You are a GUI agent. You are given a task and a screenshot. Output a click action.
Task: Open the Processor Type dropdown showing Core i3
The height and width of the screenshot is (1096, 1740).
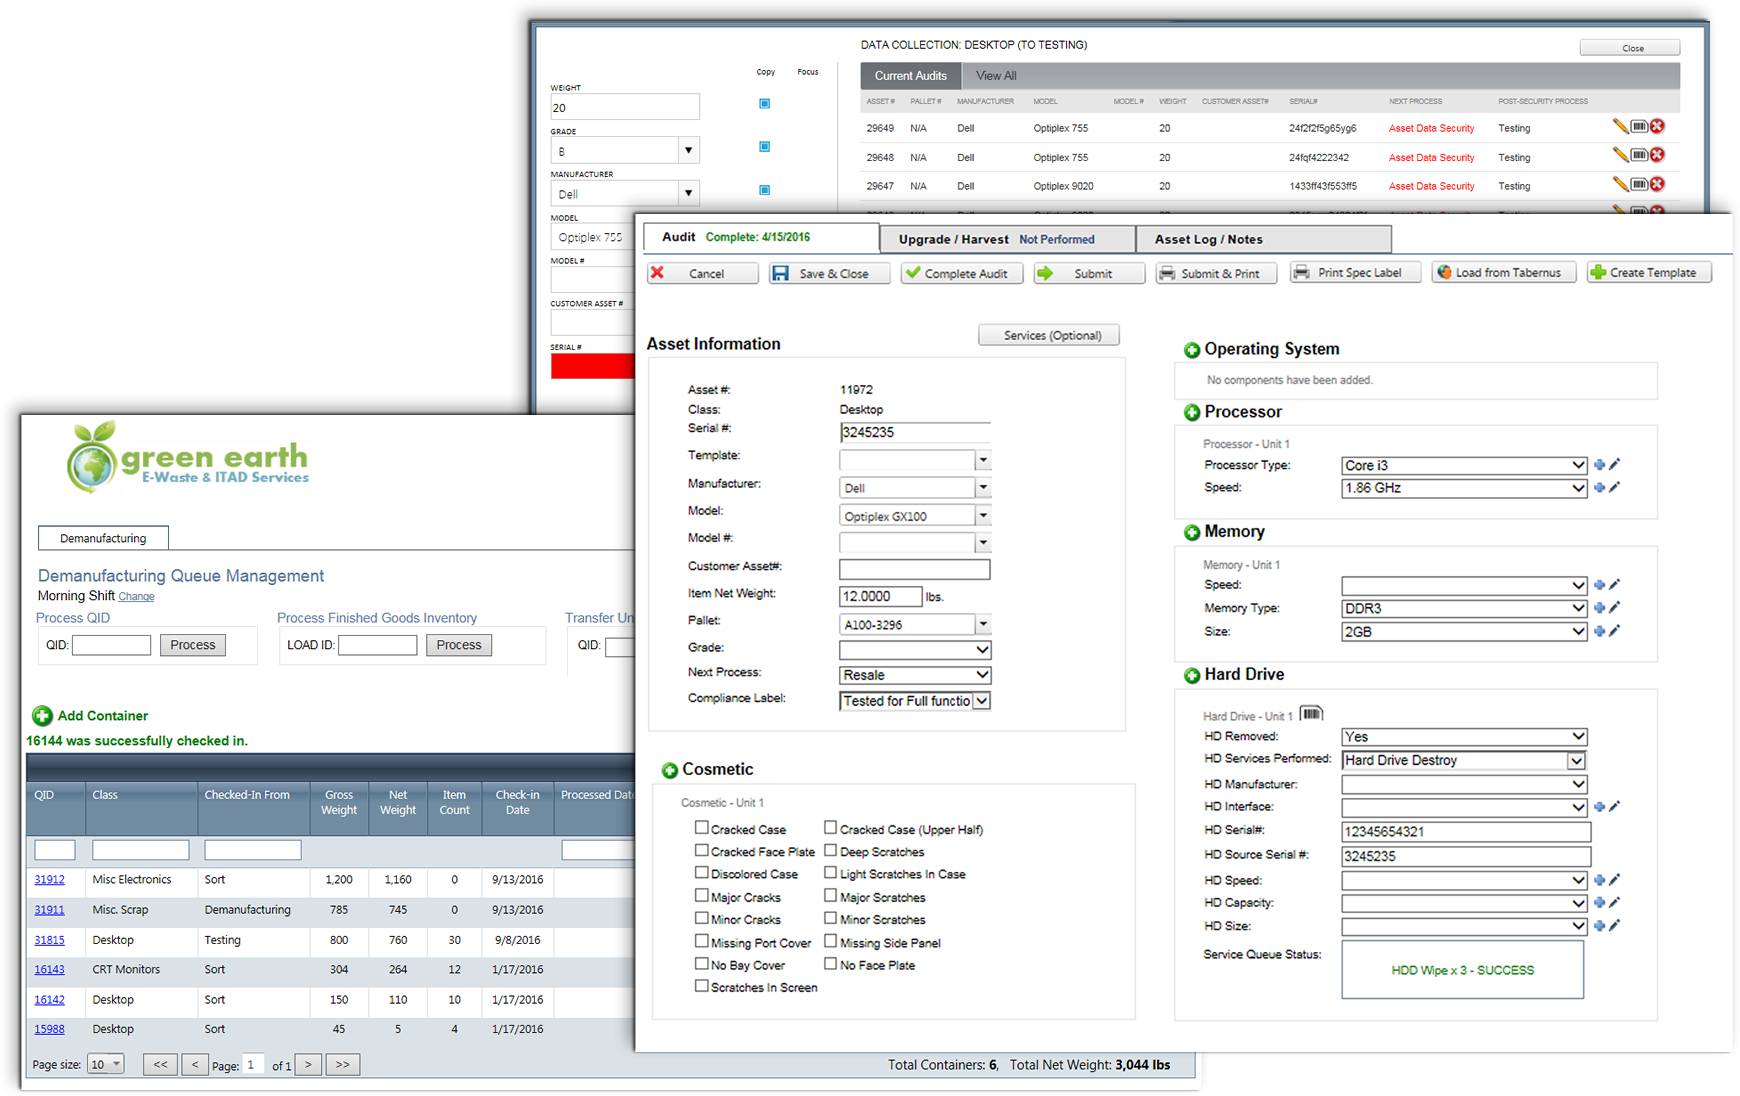pos(1464,465)
